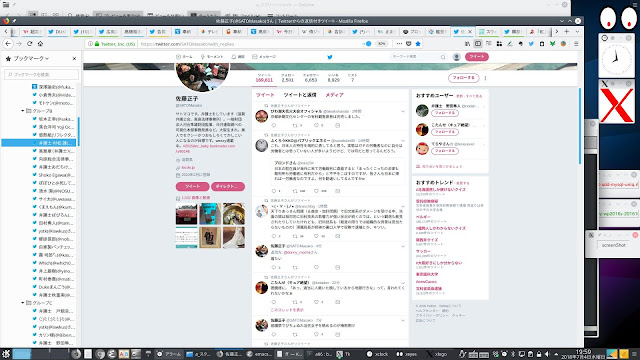Image resolution: width=640 pixels, height=360 pixels.
Task: Open the white dress media thumbnail
Action: 234,237
